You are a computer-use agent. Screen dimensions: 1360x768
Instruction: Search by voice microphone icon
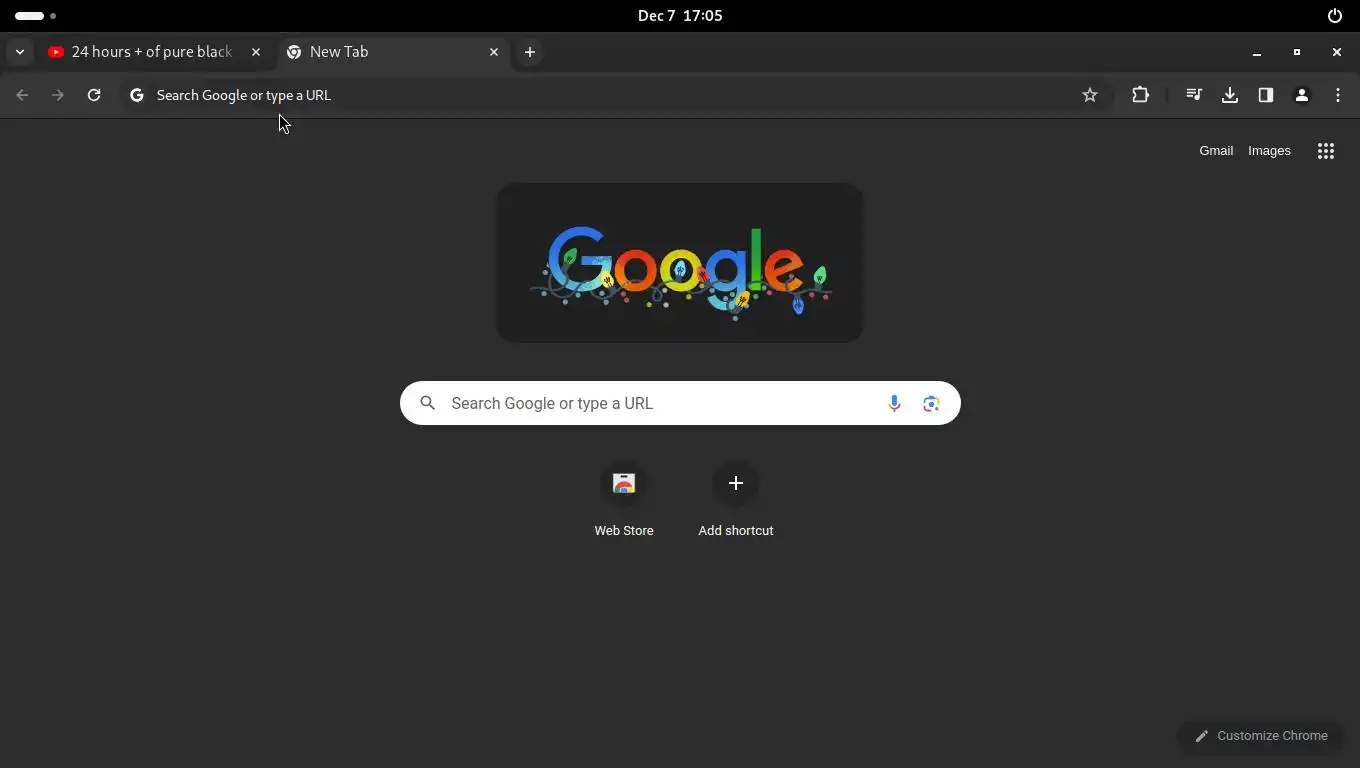pos(894,403)
